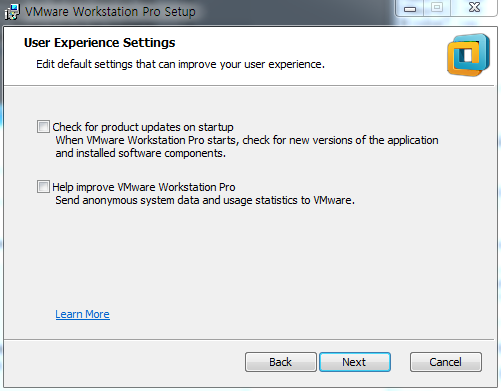Go Back to the previous setup page

click(x=281, y=362)
